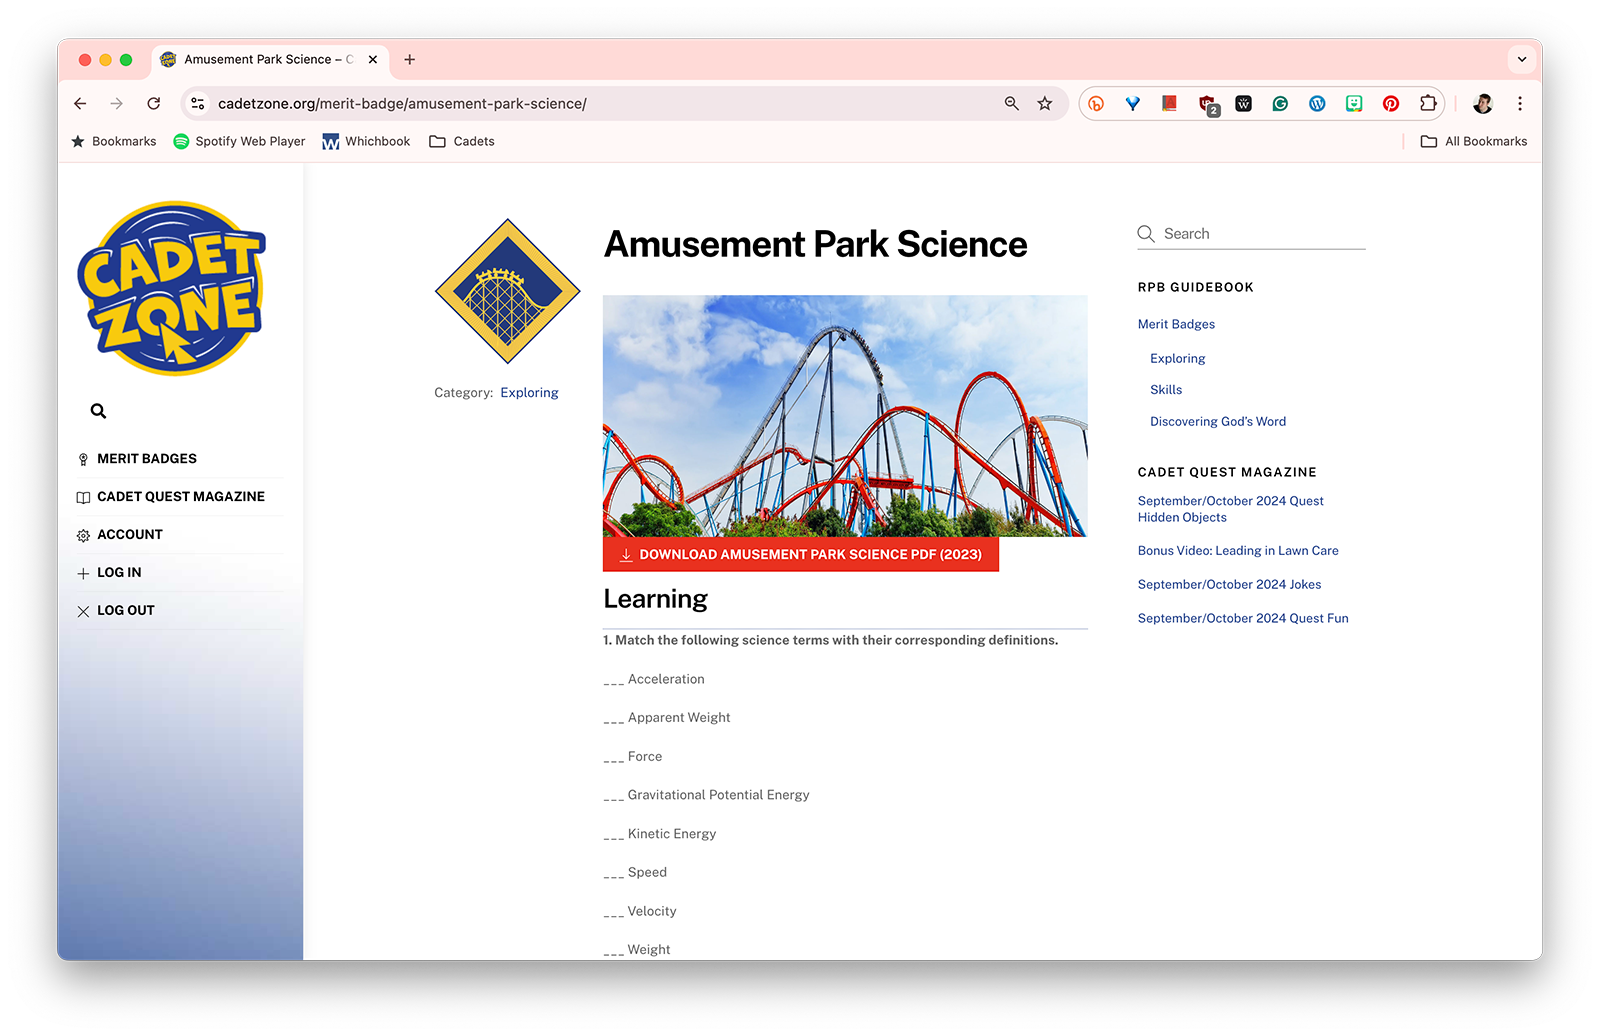Open Chrome's three-dot menu

point(1520,104)
